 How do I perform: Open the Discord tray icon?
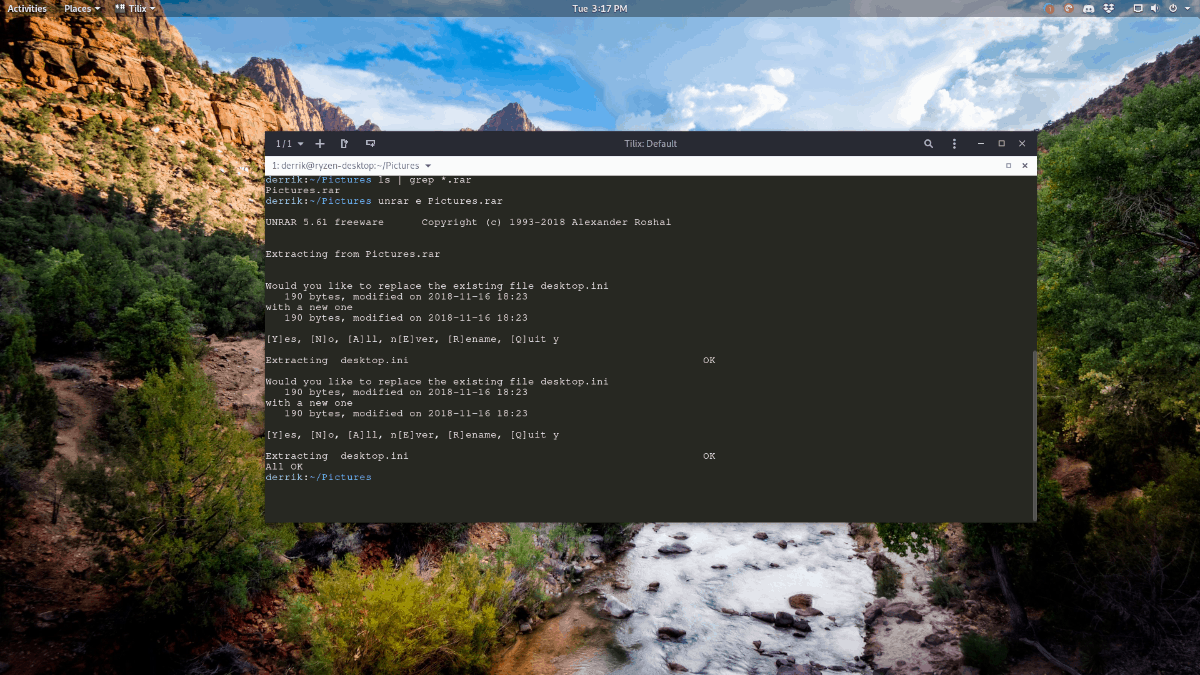pos(1090,8)
